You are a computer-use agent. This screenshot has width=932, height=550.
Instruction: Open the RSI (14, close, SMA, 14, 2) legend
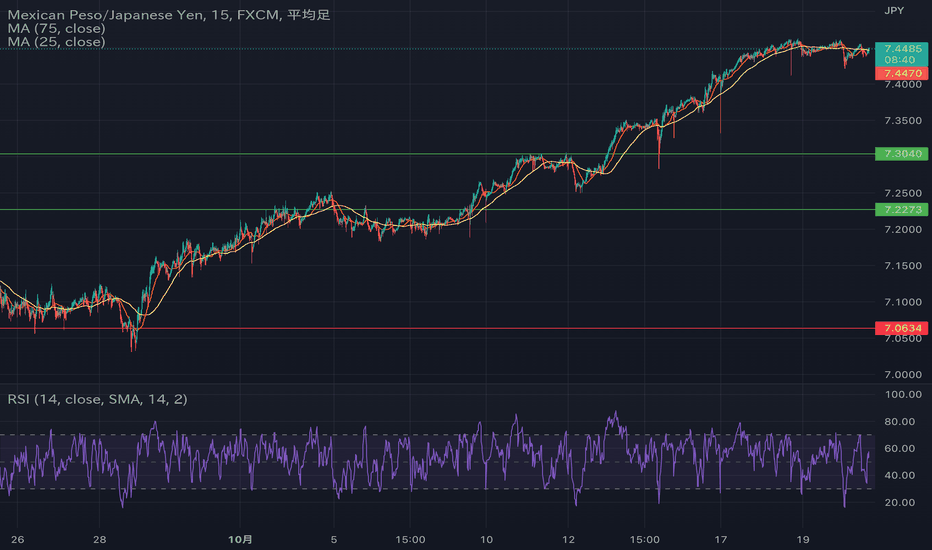click(x=97, y=399)
